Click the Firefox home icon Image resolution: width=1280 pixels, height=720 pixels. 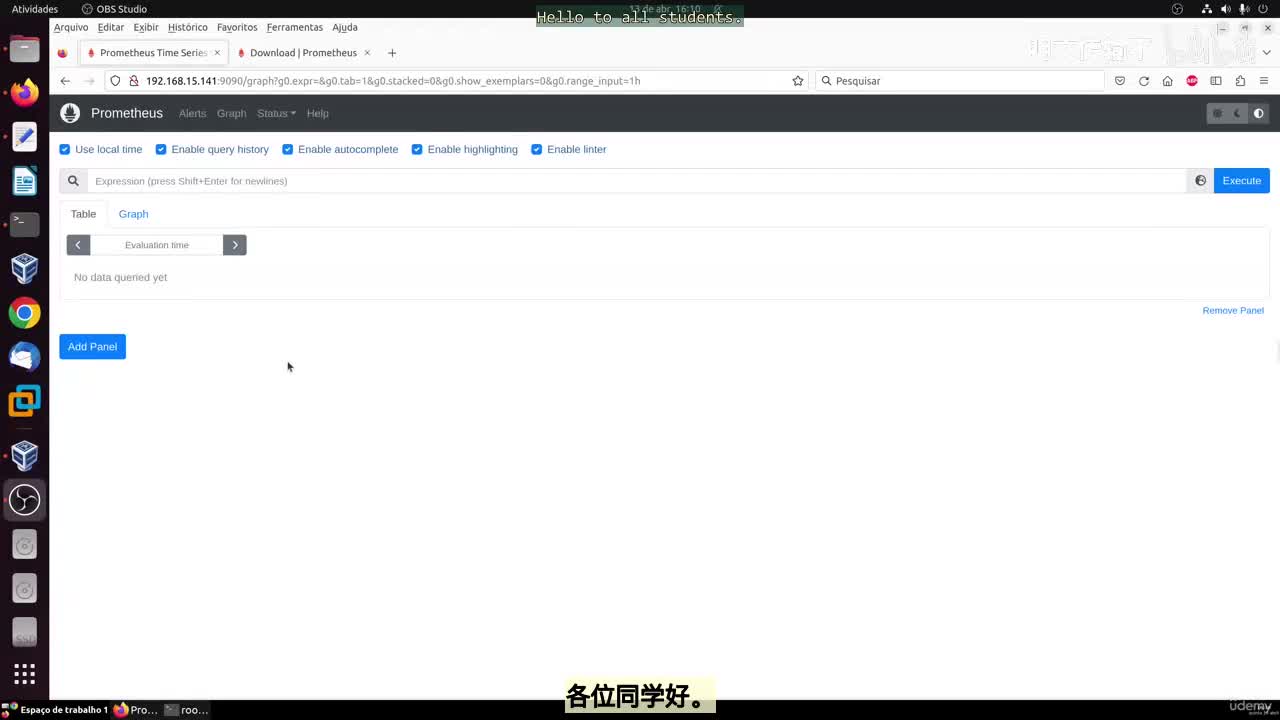[x=1167, y=81]
